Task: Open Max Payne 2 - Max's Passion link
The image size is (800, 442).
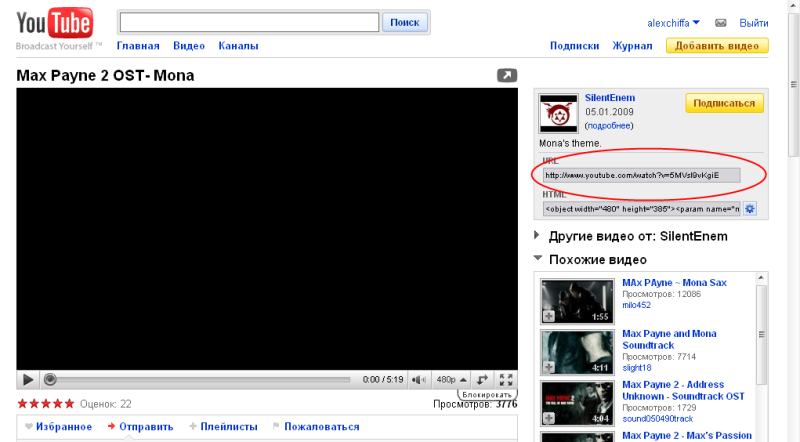Action: pos(687,436)
